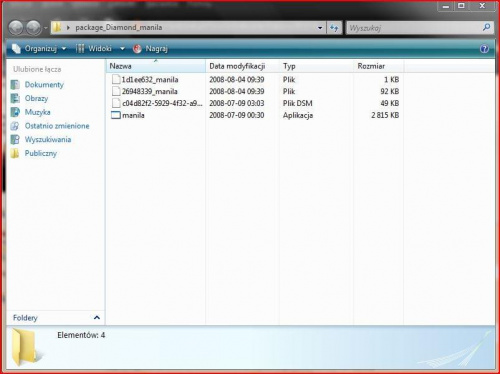Expand the address bar history dropdown

320,28
